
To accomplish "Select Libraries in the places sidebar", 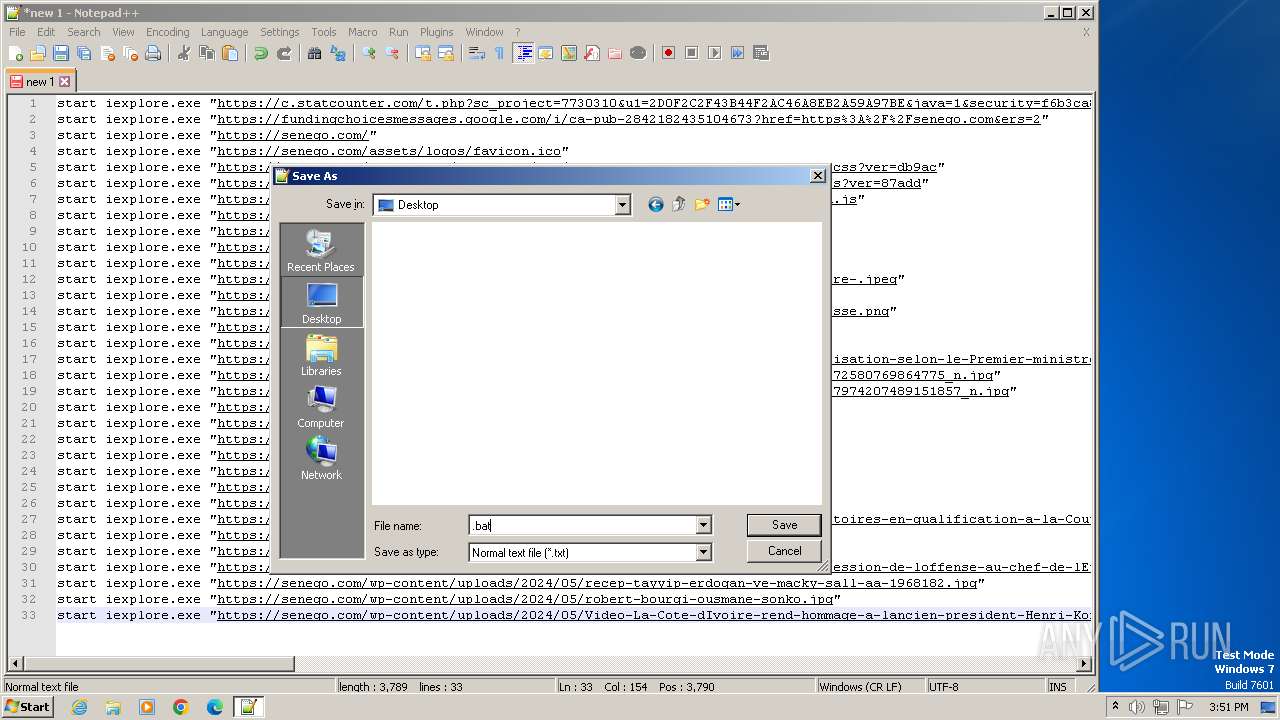I will click(321, 354).
